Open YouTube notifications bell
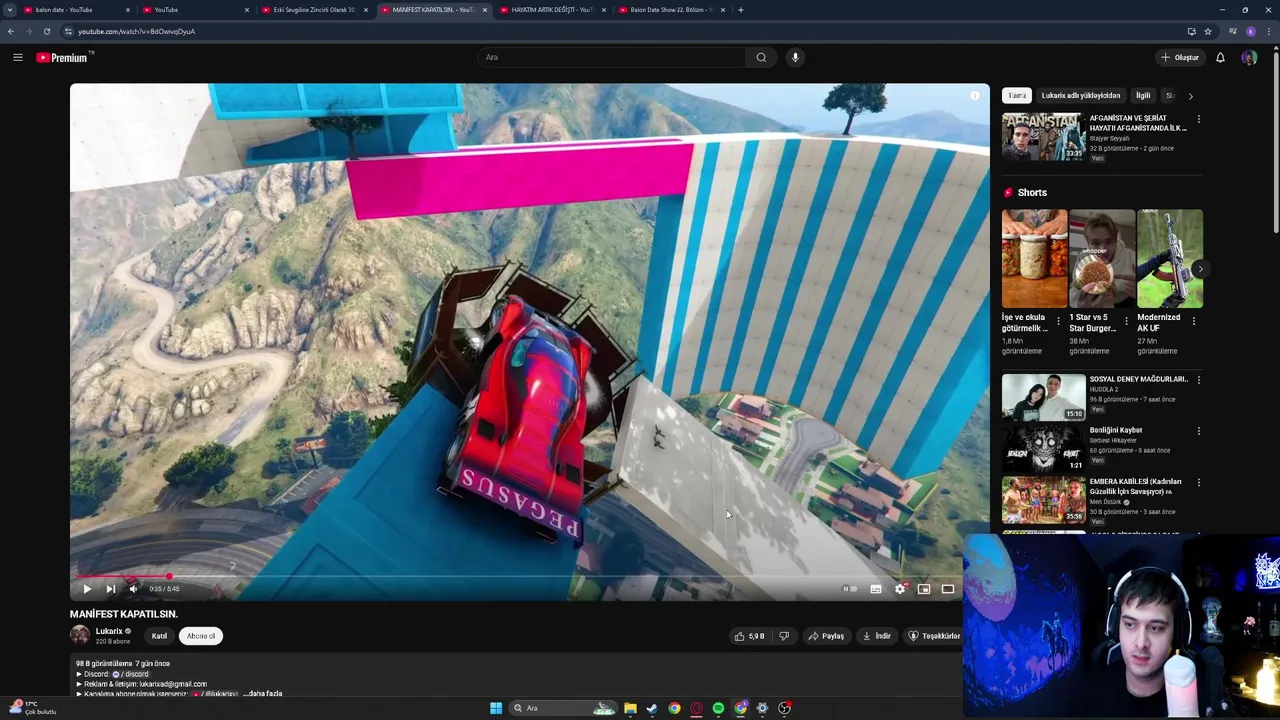 click(1220, 57)
